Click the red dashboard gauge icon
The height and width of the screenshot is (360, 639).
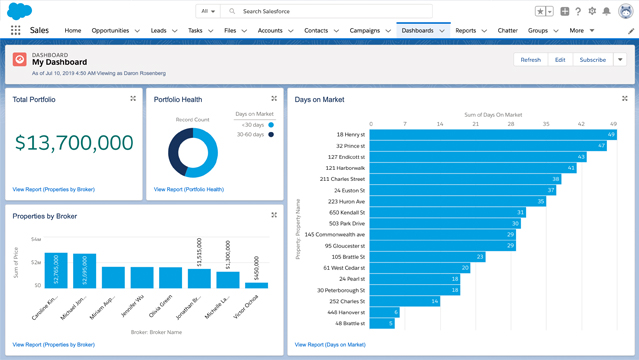pyautogui.click(x=20, y=60)
